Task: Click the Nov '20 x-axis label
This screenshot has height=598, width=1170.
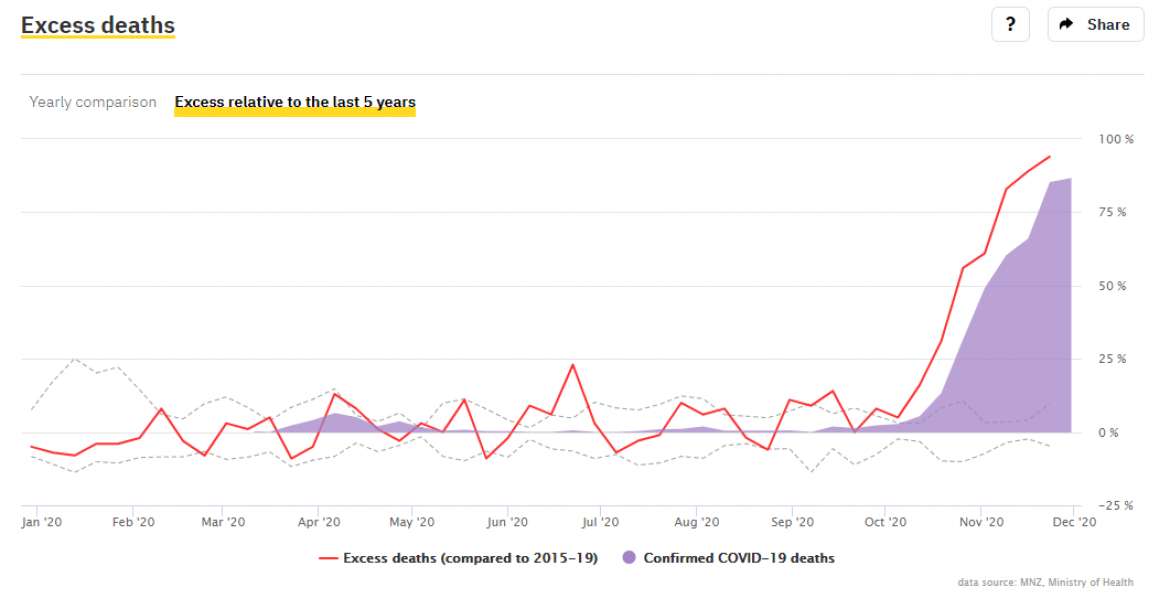Action: click(981, 522)
